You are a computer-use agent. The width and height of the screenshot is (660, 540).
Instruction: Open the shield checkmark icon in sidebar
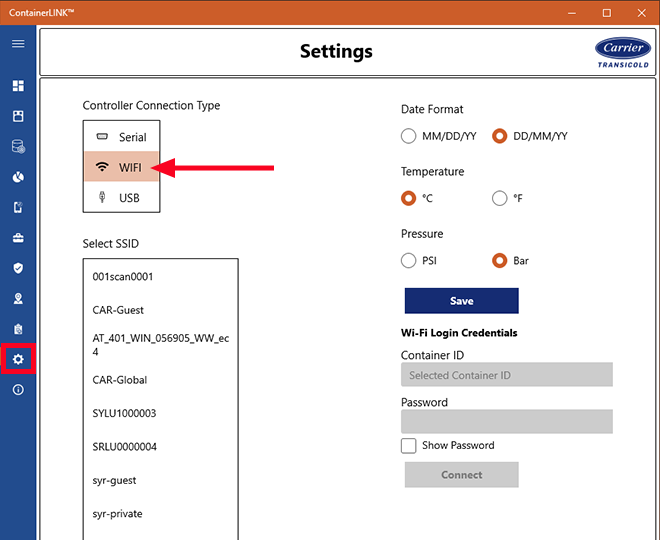pos(18,268)
